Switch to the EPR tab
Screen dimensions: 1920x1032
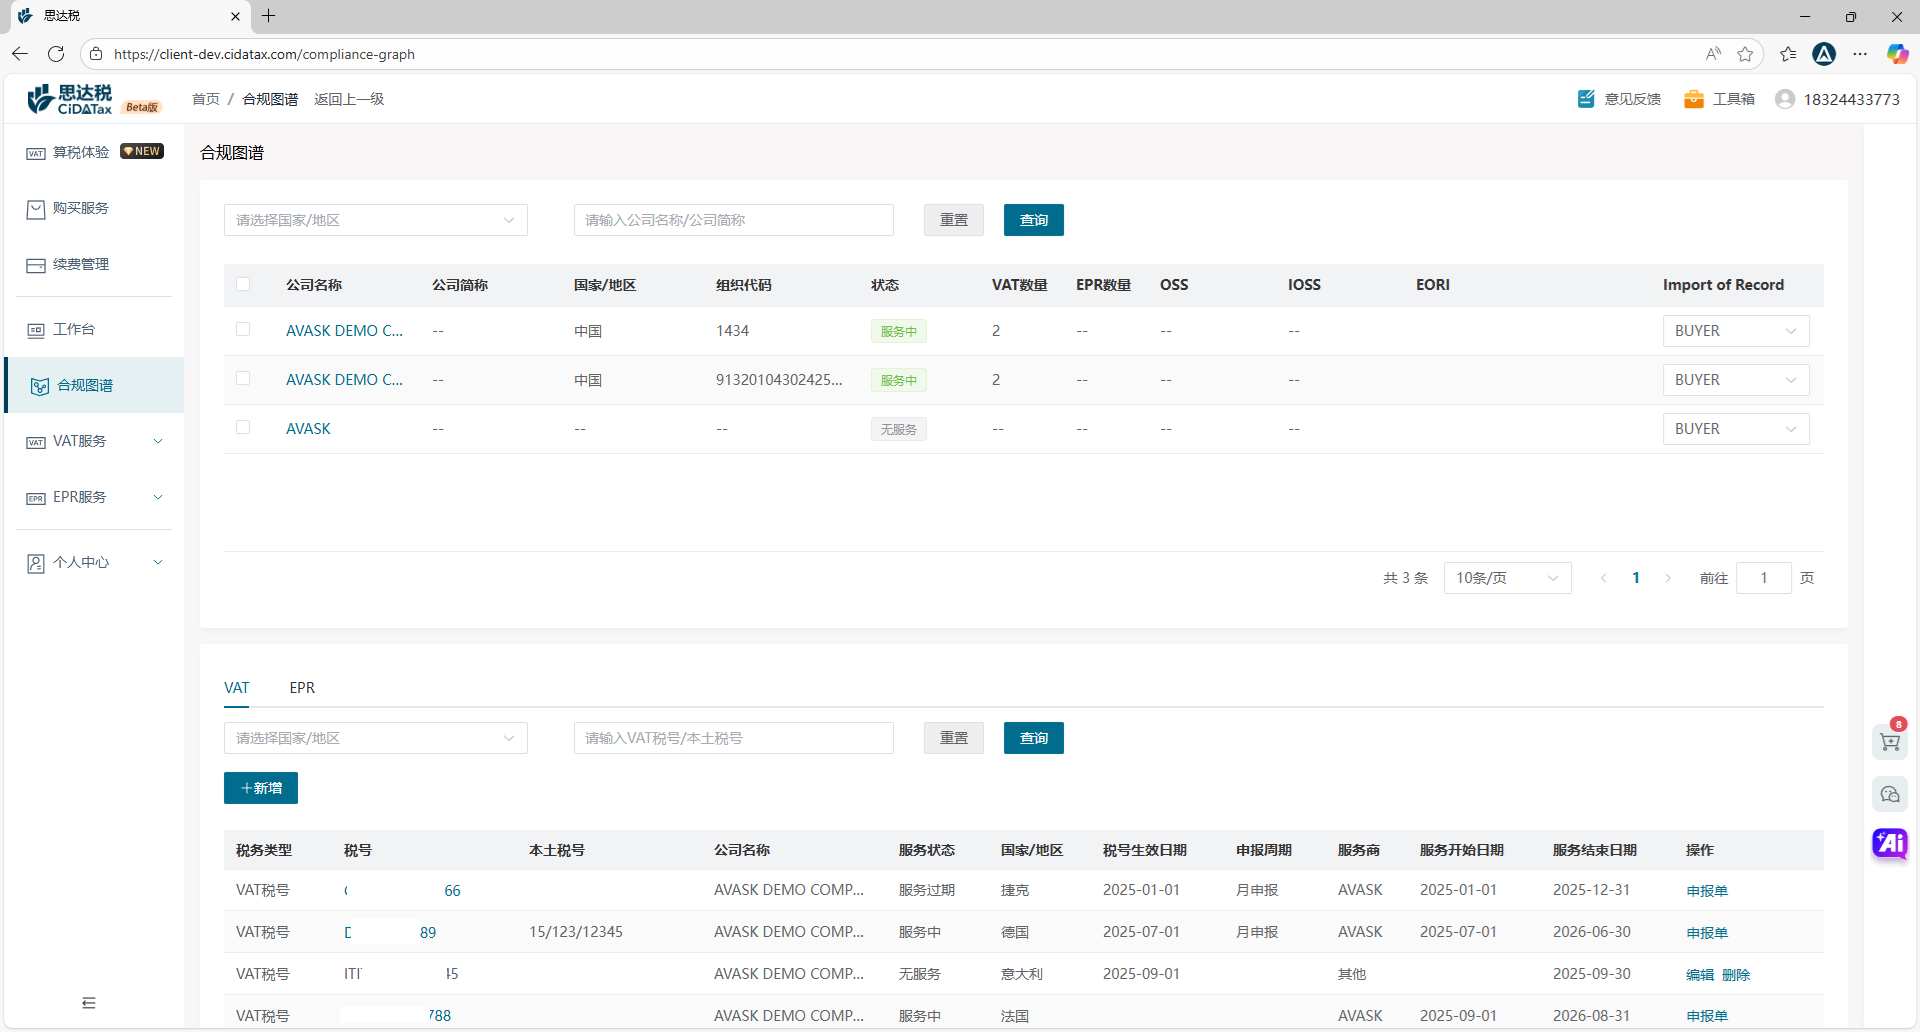[x=302, y=688]
